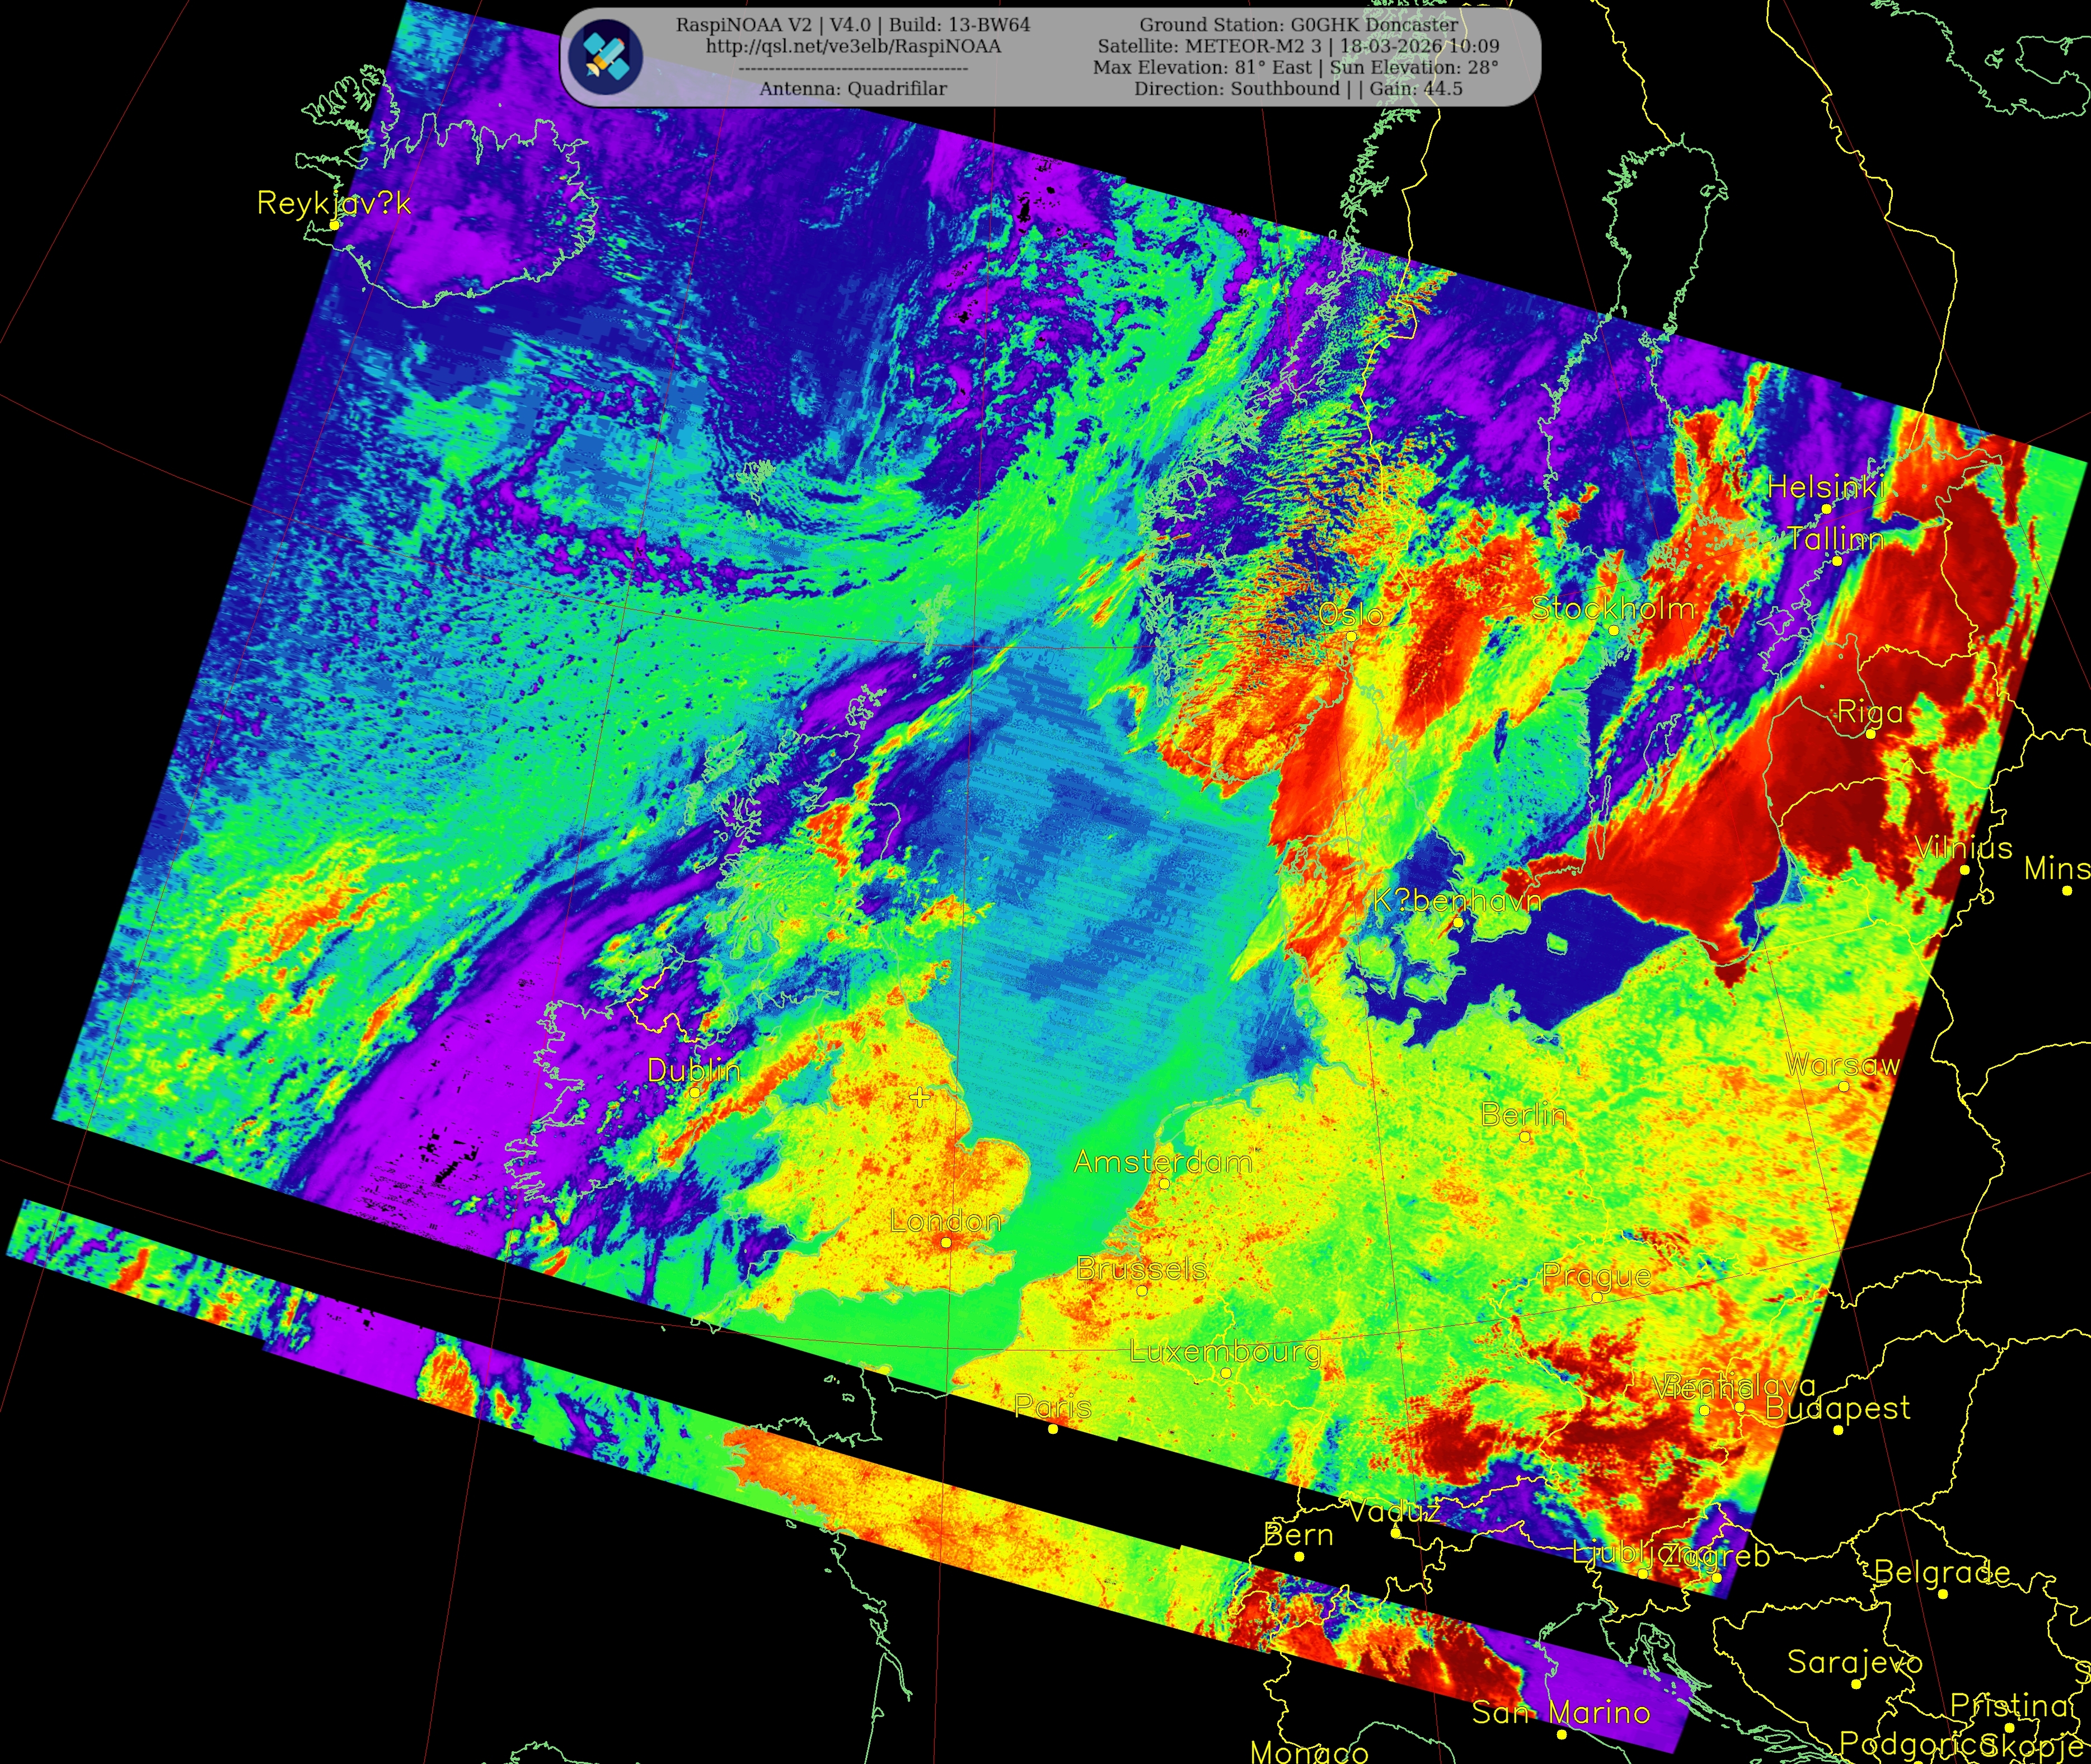Click the Reykjavik city marker dot

point(335,225)
